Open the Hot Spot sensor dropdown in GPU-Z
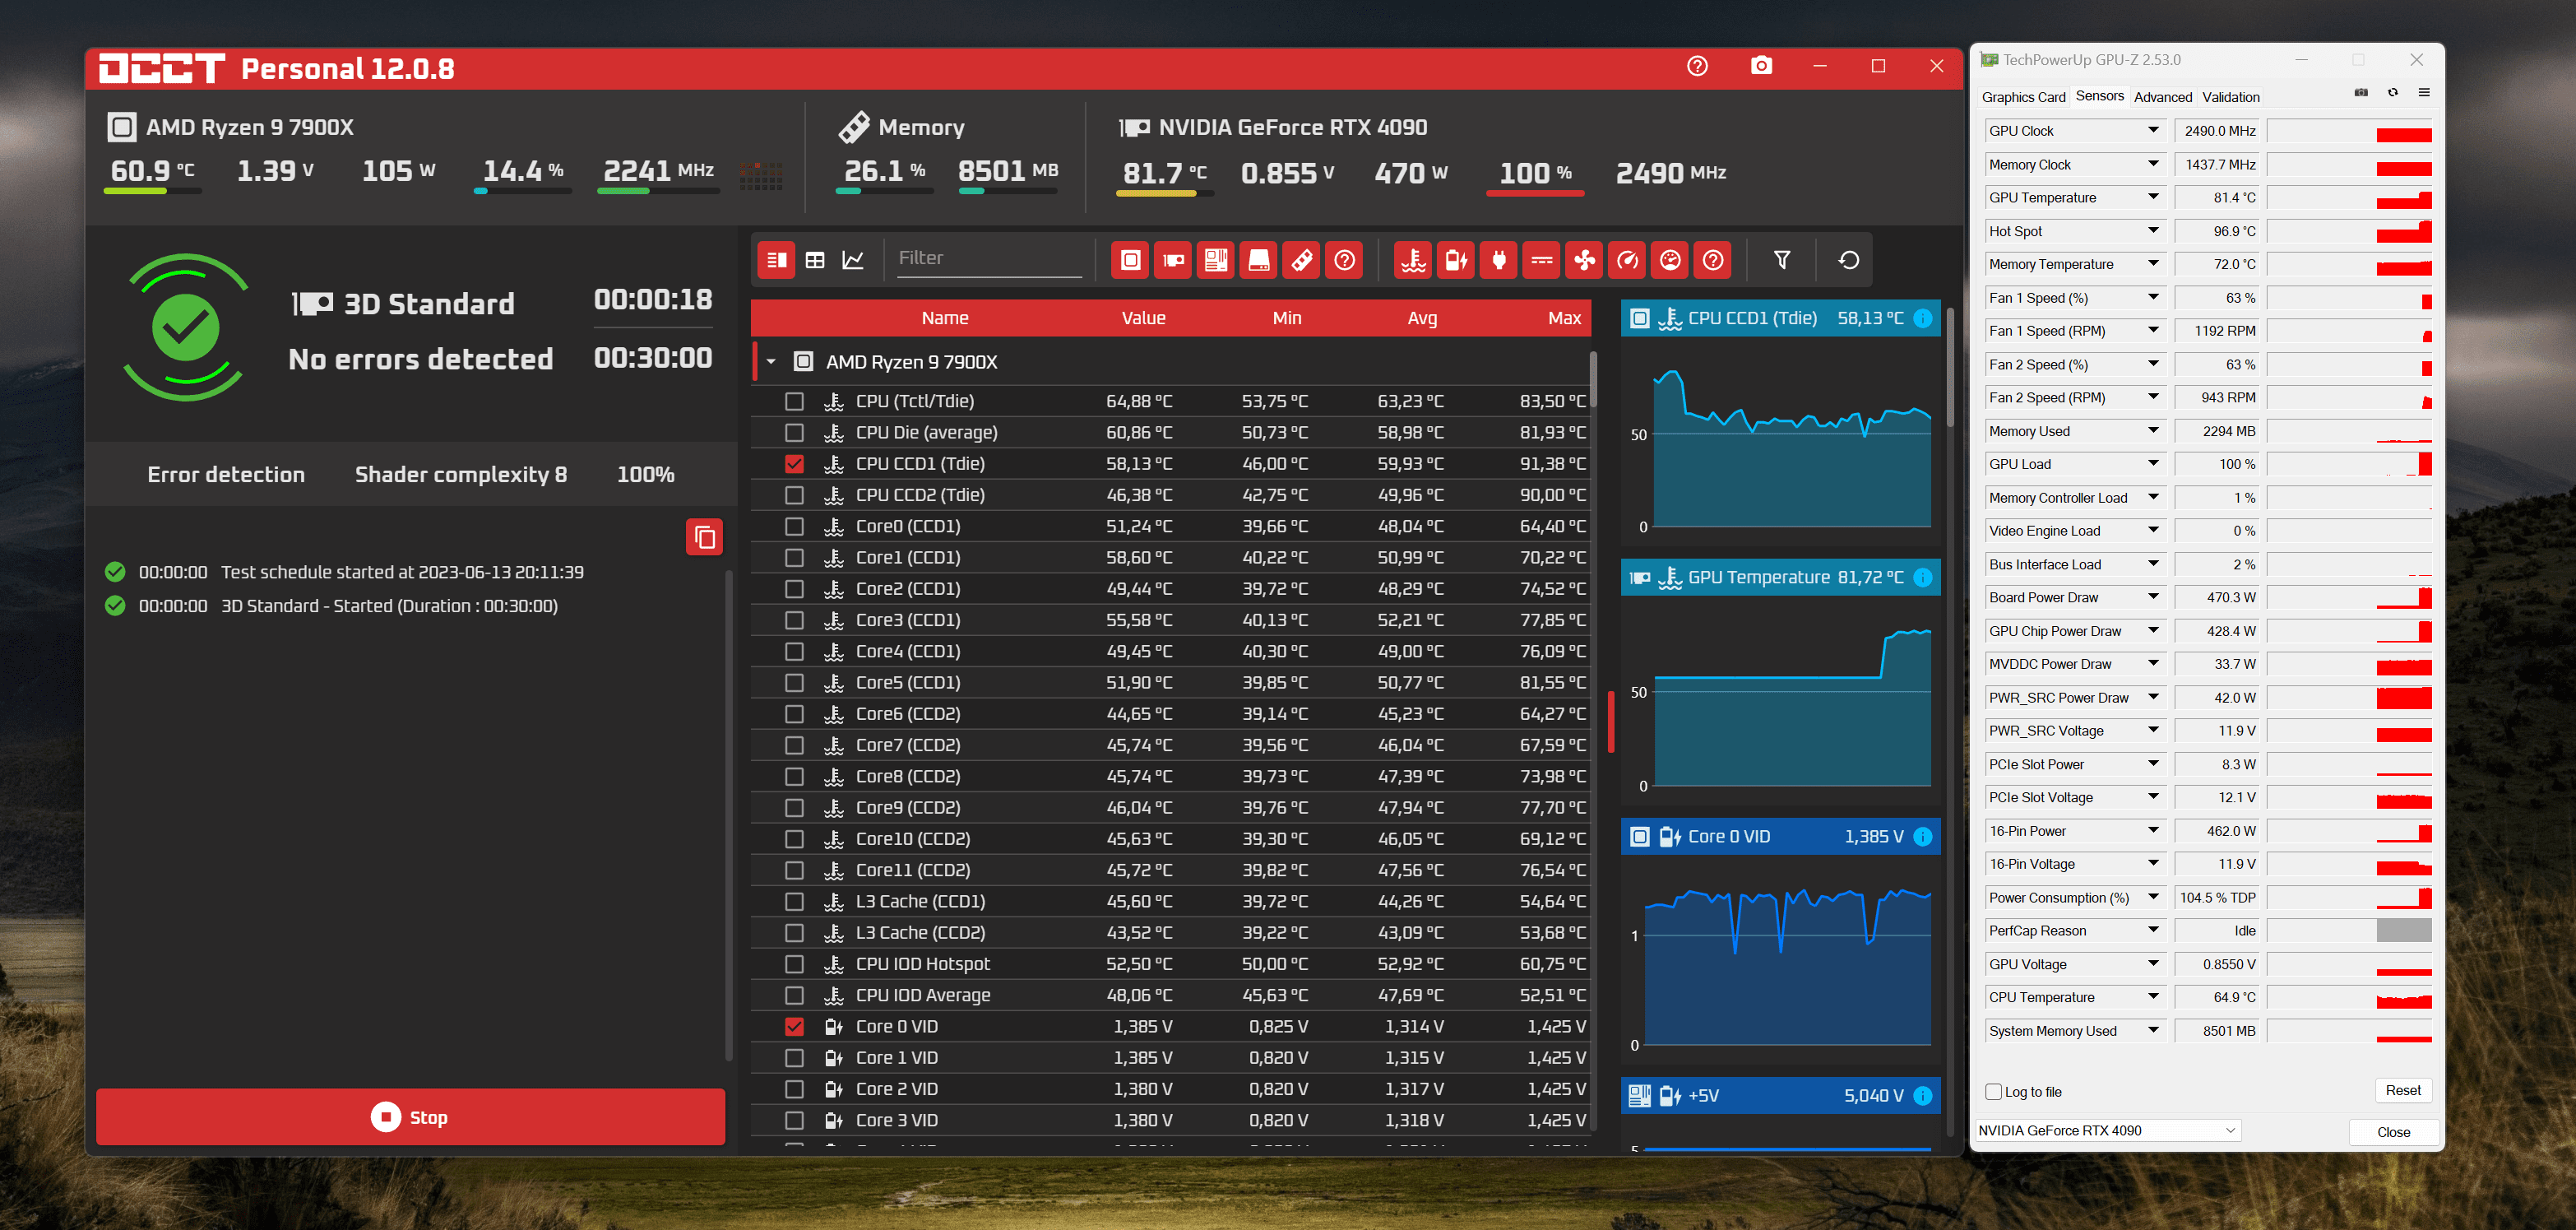This screenshot has height=1230, width=2576. [2153, 230]
